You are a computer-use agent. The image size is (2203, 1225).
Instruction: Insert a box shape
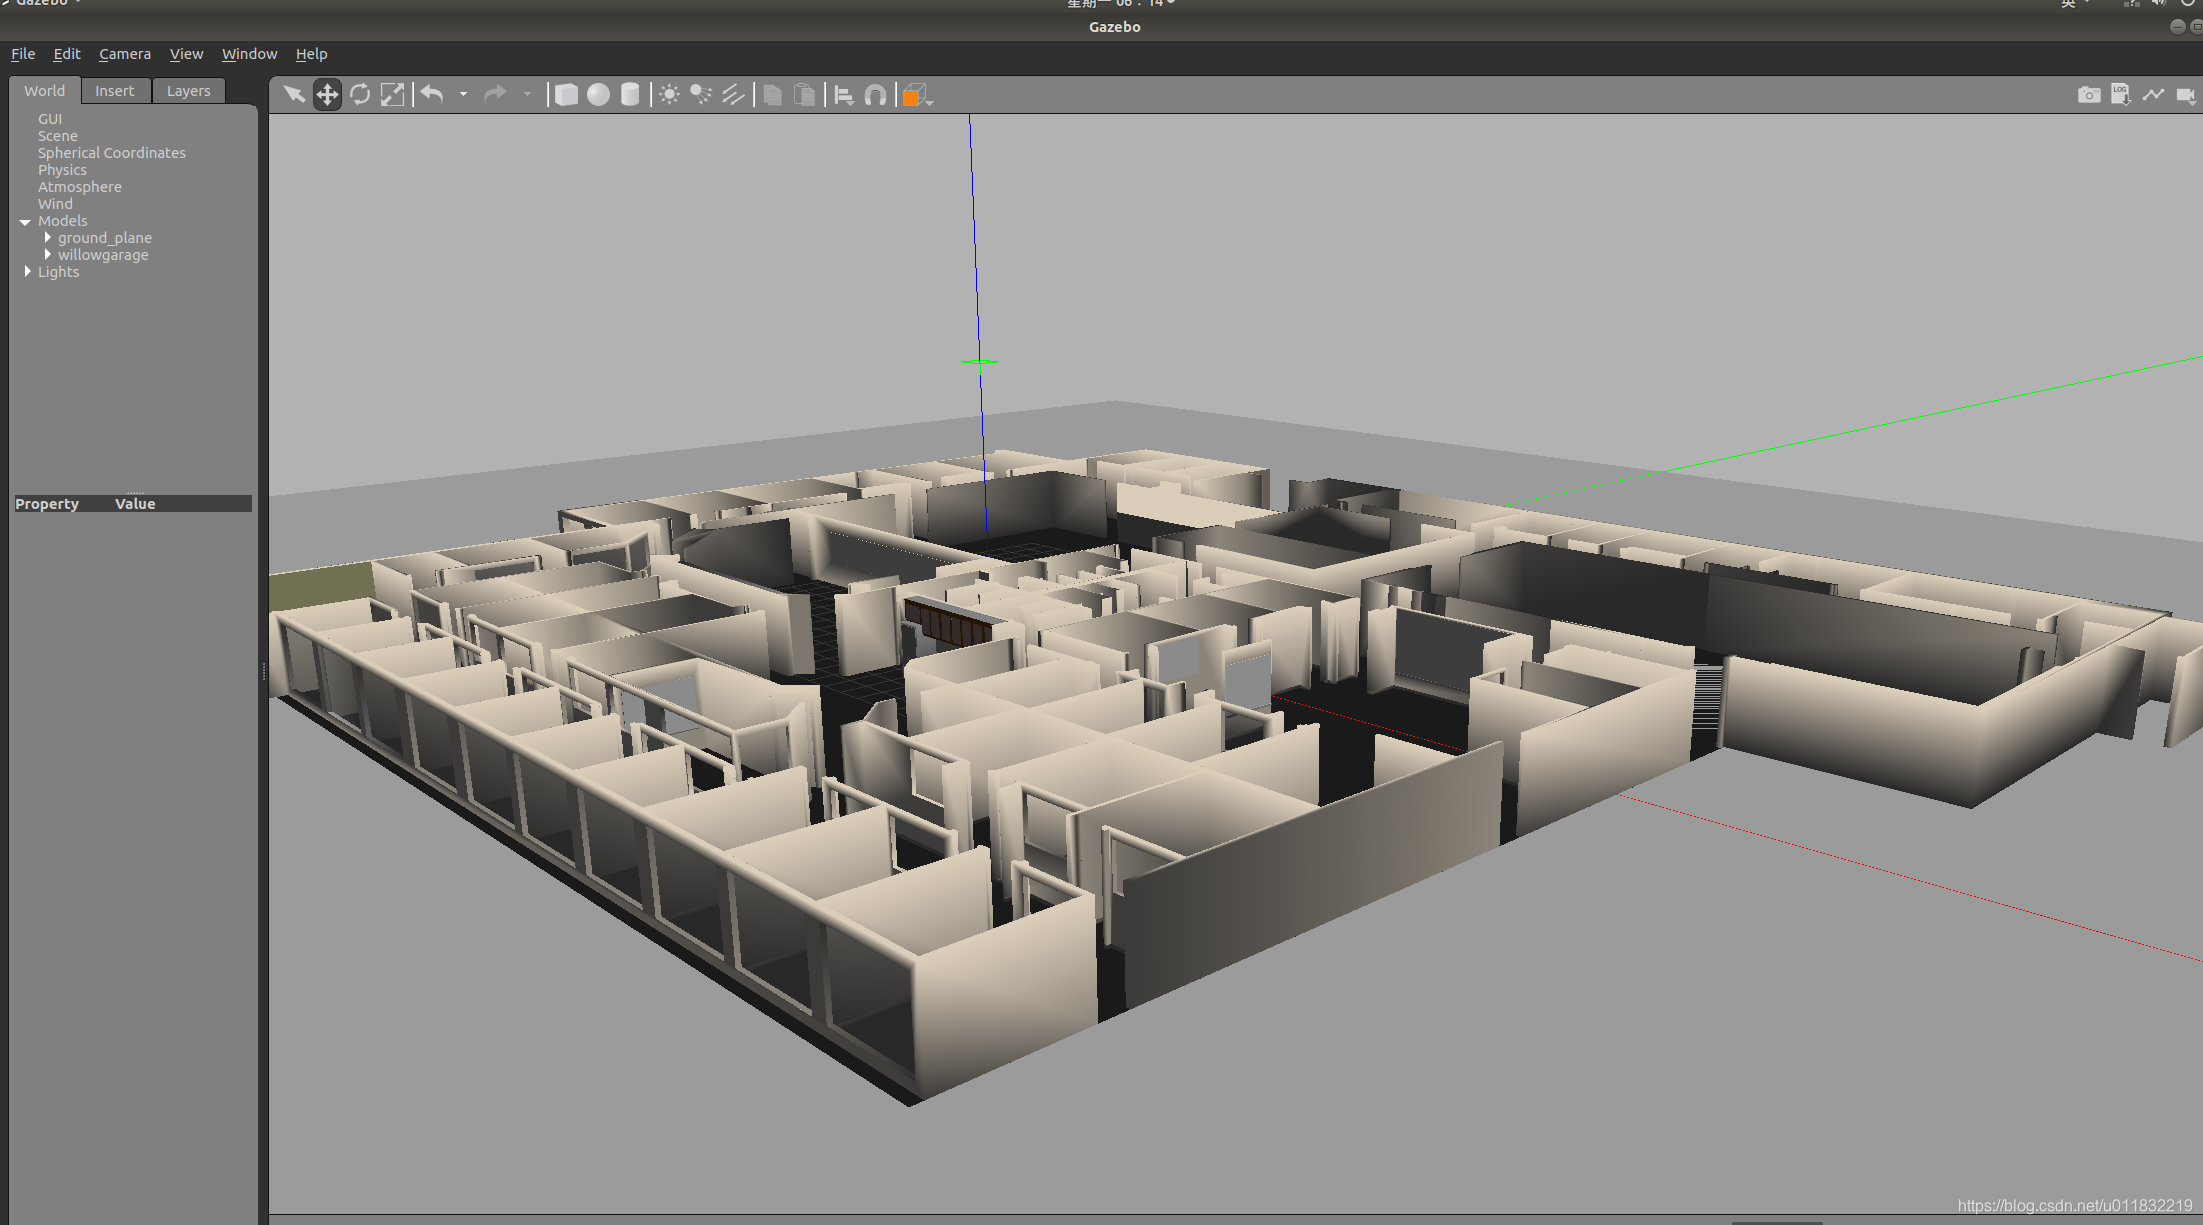click(566, 95)
